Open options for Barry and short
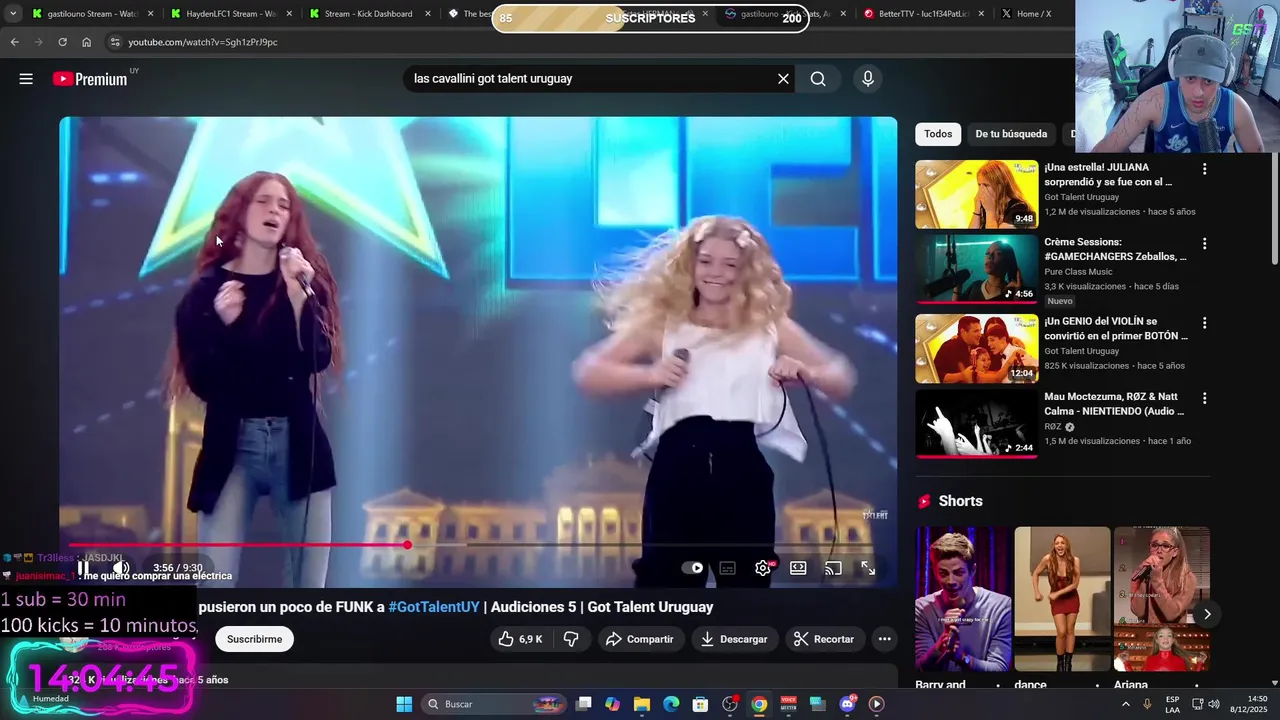The height and width of the screenshot is (720, 1280). point(997,686)
